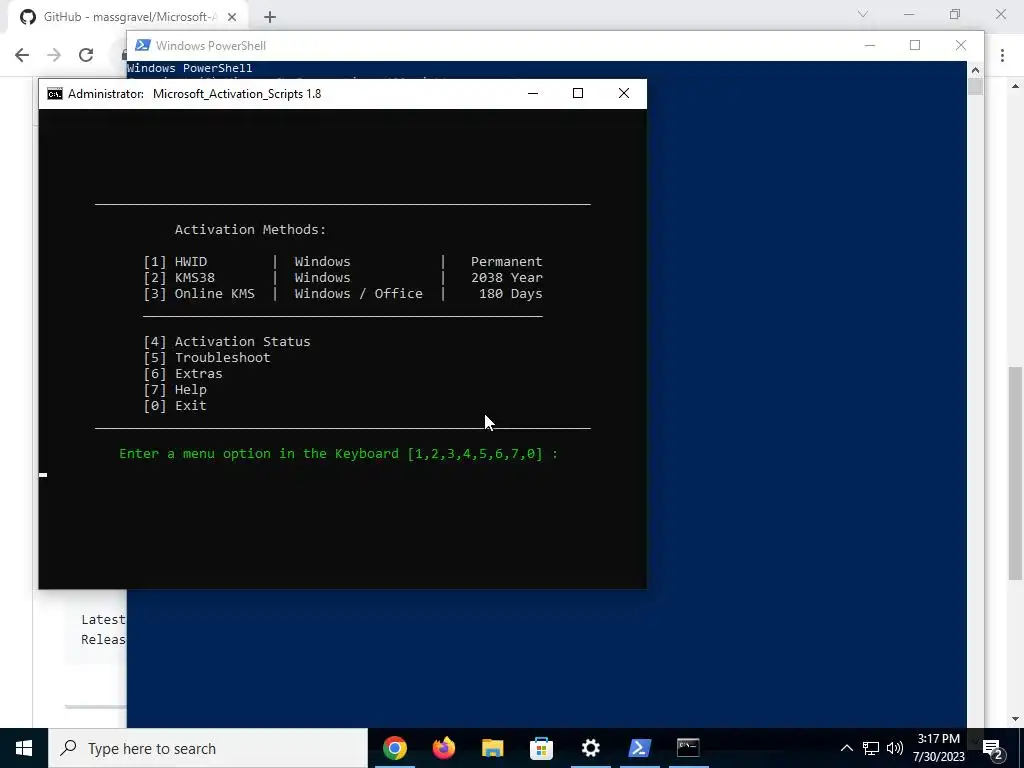
Task: Open network status tray icon
Action: click(871, 748)
